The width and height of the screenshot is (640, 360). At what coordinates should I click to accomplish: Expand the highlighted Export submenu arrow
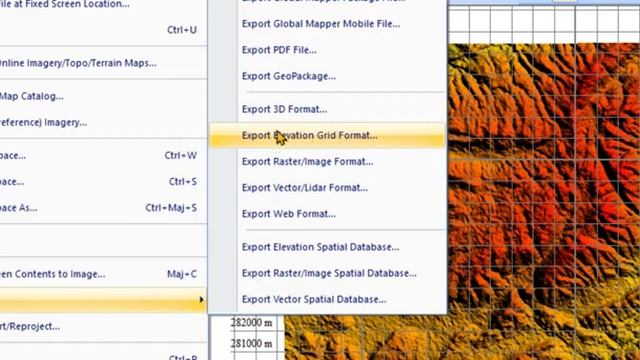201,300
